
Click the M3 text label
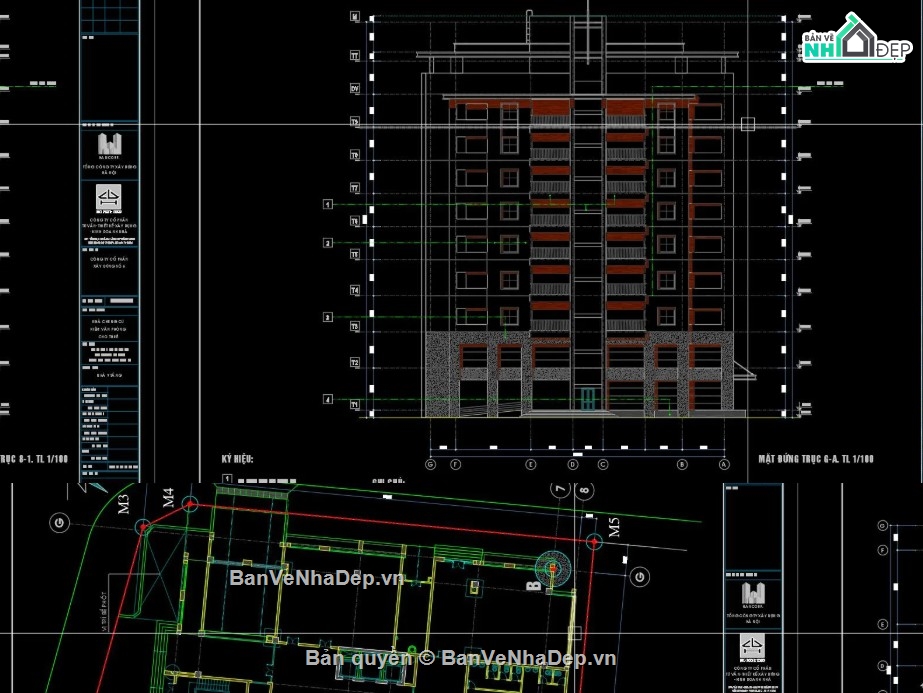123,504
